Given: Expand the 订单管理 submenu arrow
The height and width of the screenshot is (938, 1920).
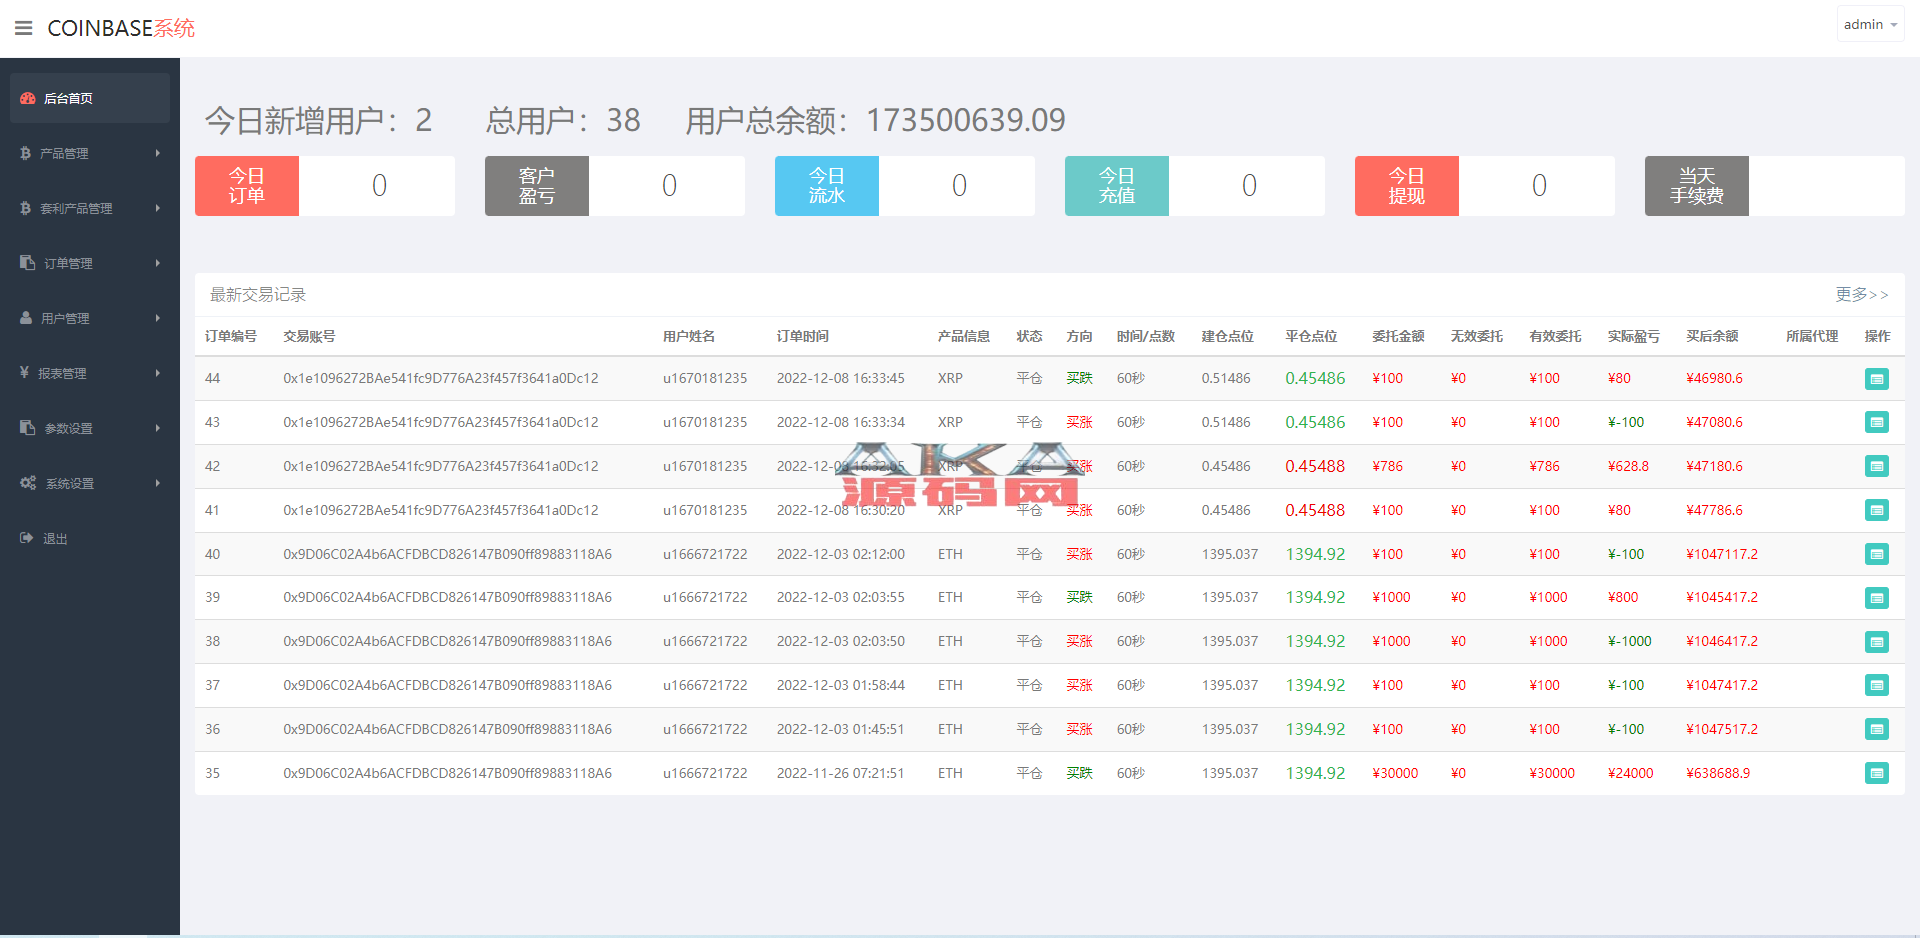Looking at the screenshot, I should 157,263.
